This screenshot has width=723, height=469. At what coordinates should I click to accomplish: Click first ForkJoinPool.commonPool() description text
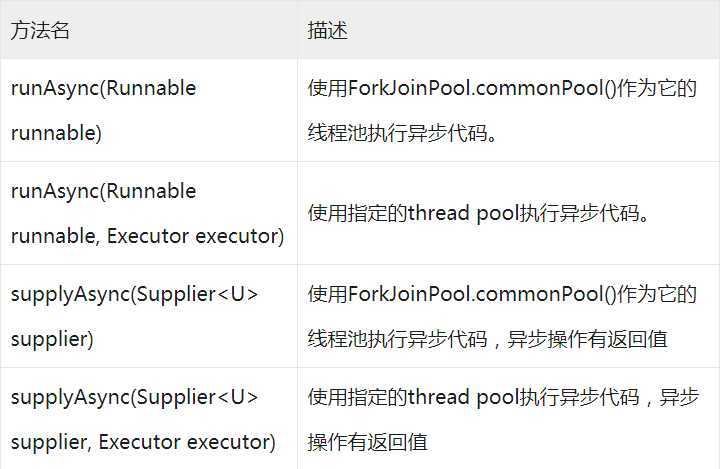pyautogui.click(x=502, y=110)
